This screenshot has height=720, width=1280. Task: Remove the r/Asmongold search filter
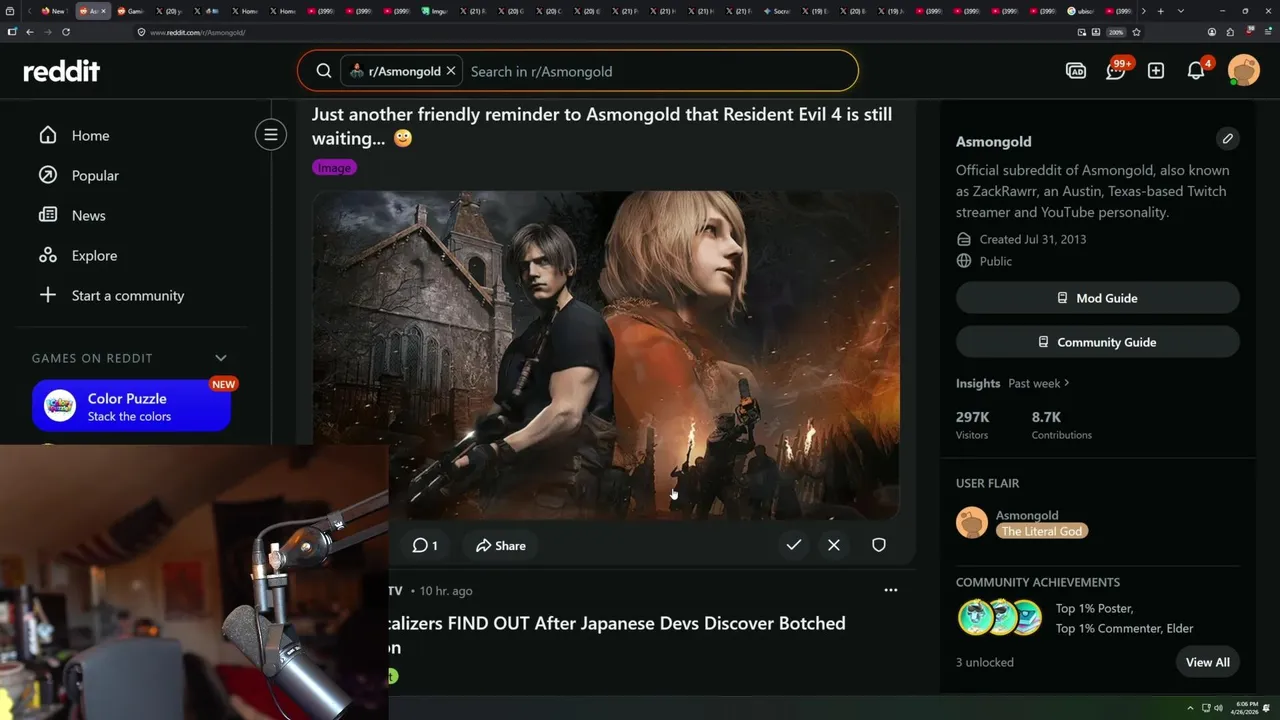click(451, 71)
